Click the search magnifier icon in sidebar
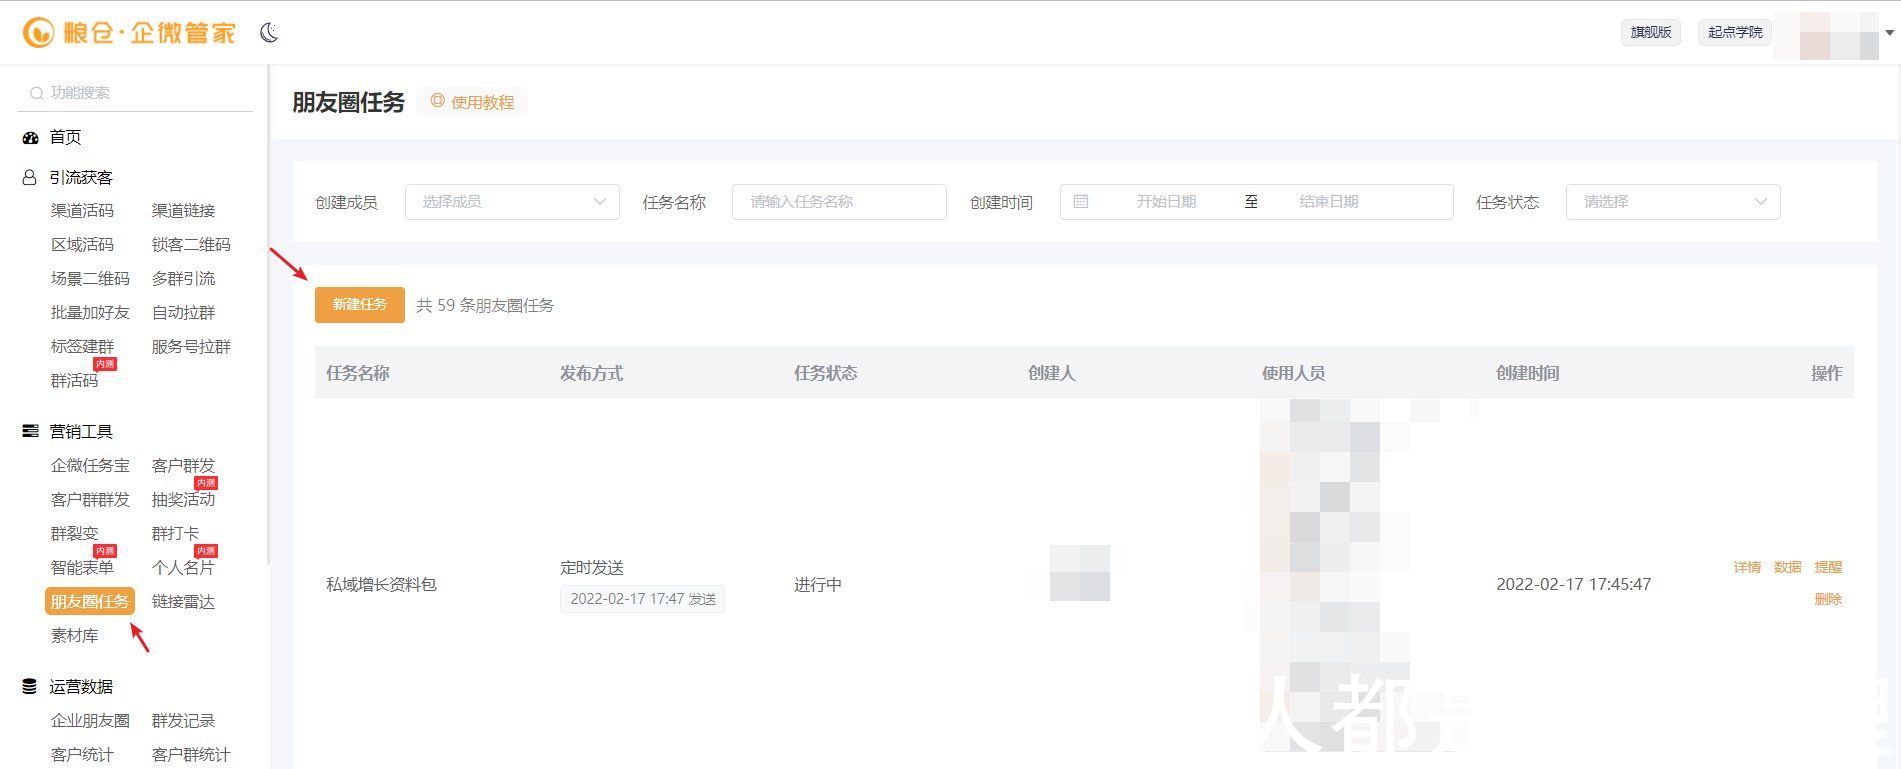The height and width of the screenshot is (769, 1901). point(36,93)
